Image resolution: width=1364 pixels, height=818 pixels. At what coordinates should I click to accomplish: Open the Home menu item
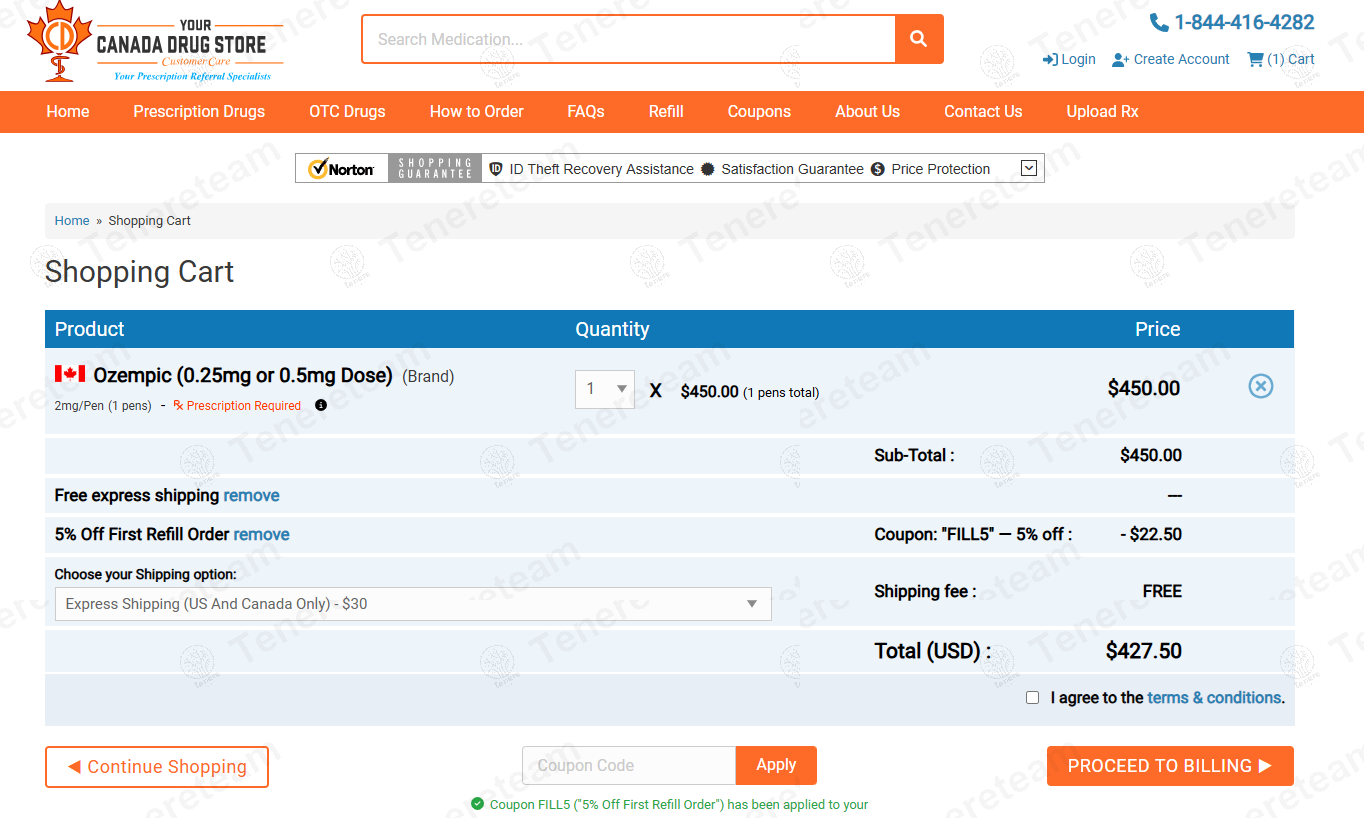[68, 112]
